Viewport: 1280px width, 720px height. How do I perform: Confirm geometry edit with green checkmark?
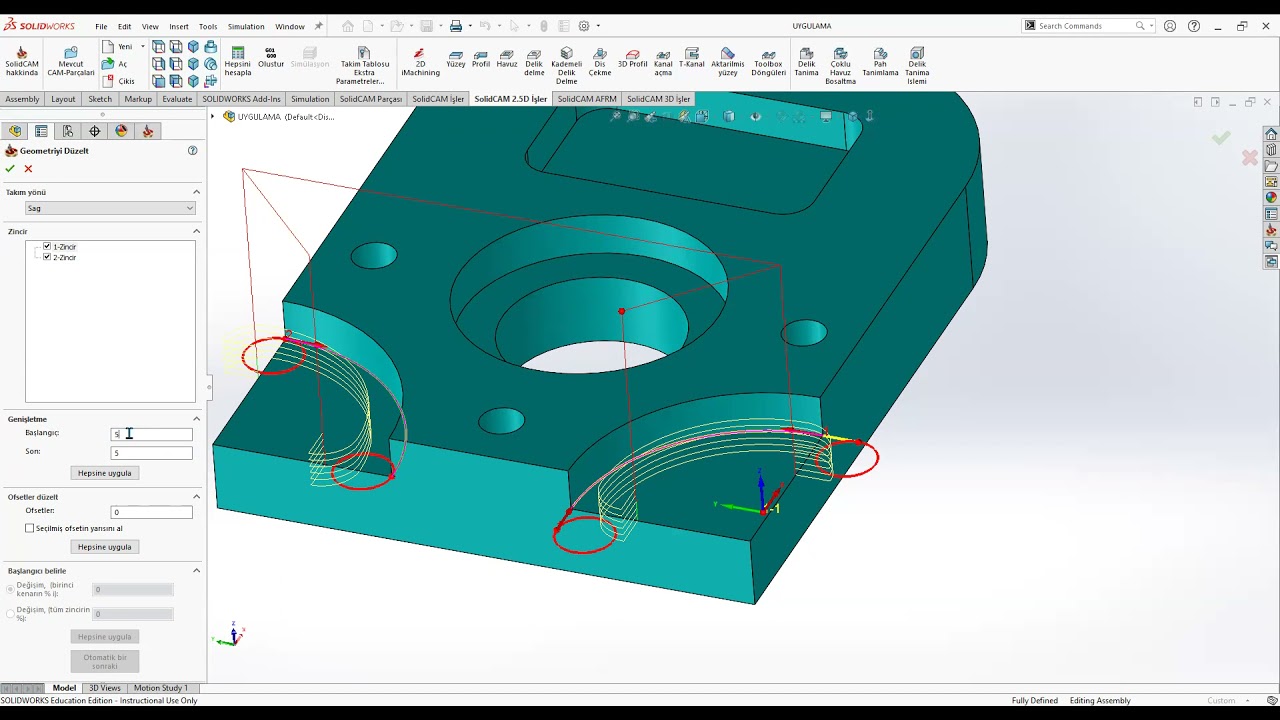[x=10, y=169]
